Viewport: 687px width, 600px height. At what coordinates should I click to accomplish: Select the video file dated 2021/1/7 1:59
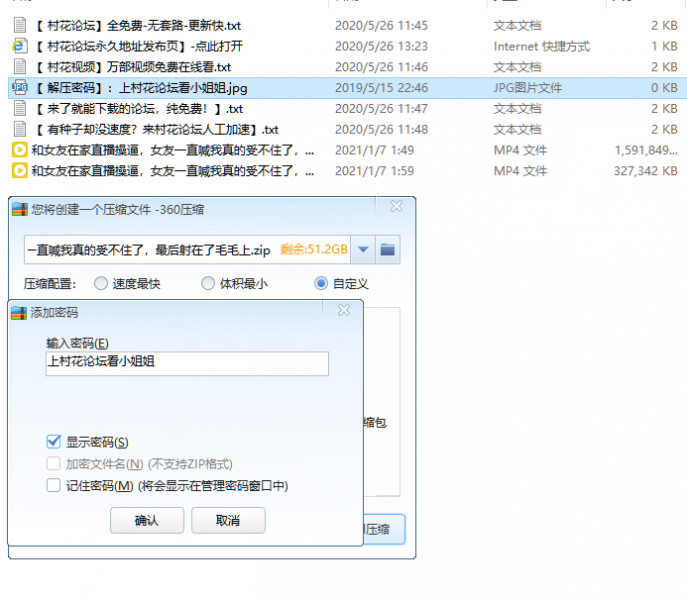pyautogui.click(x=173, y=171)
